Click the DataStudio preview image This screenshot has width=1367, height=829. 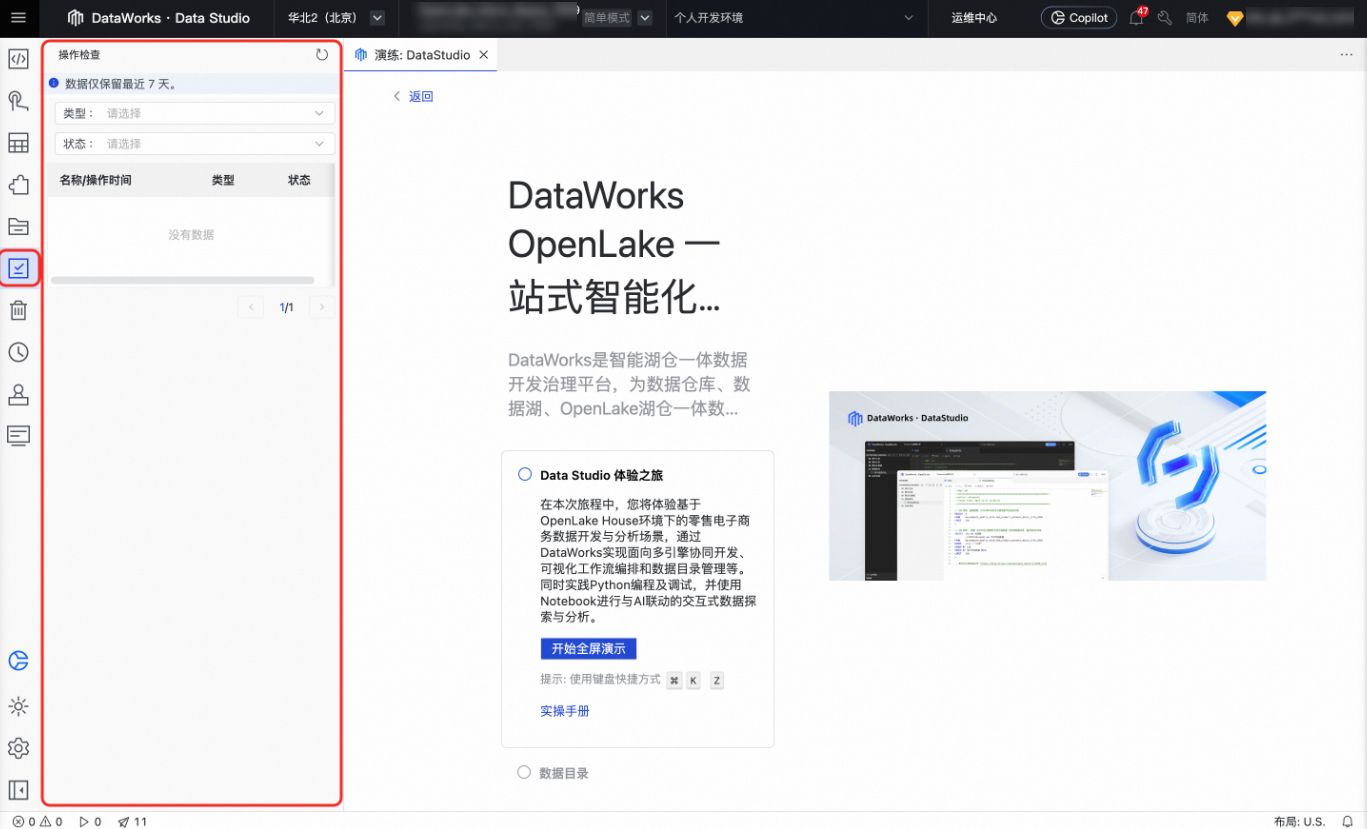tap(1047, 486)
